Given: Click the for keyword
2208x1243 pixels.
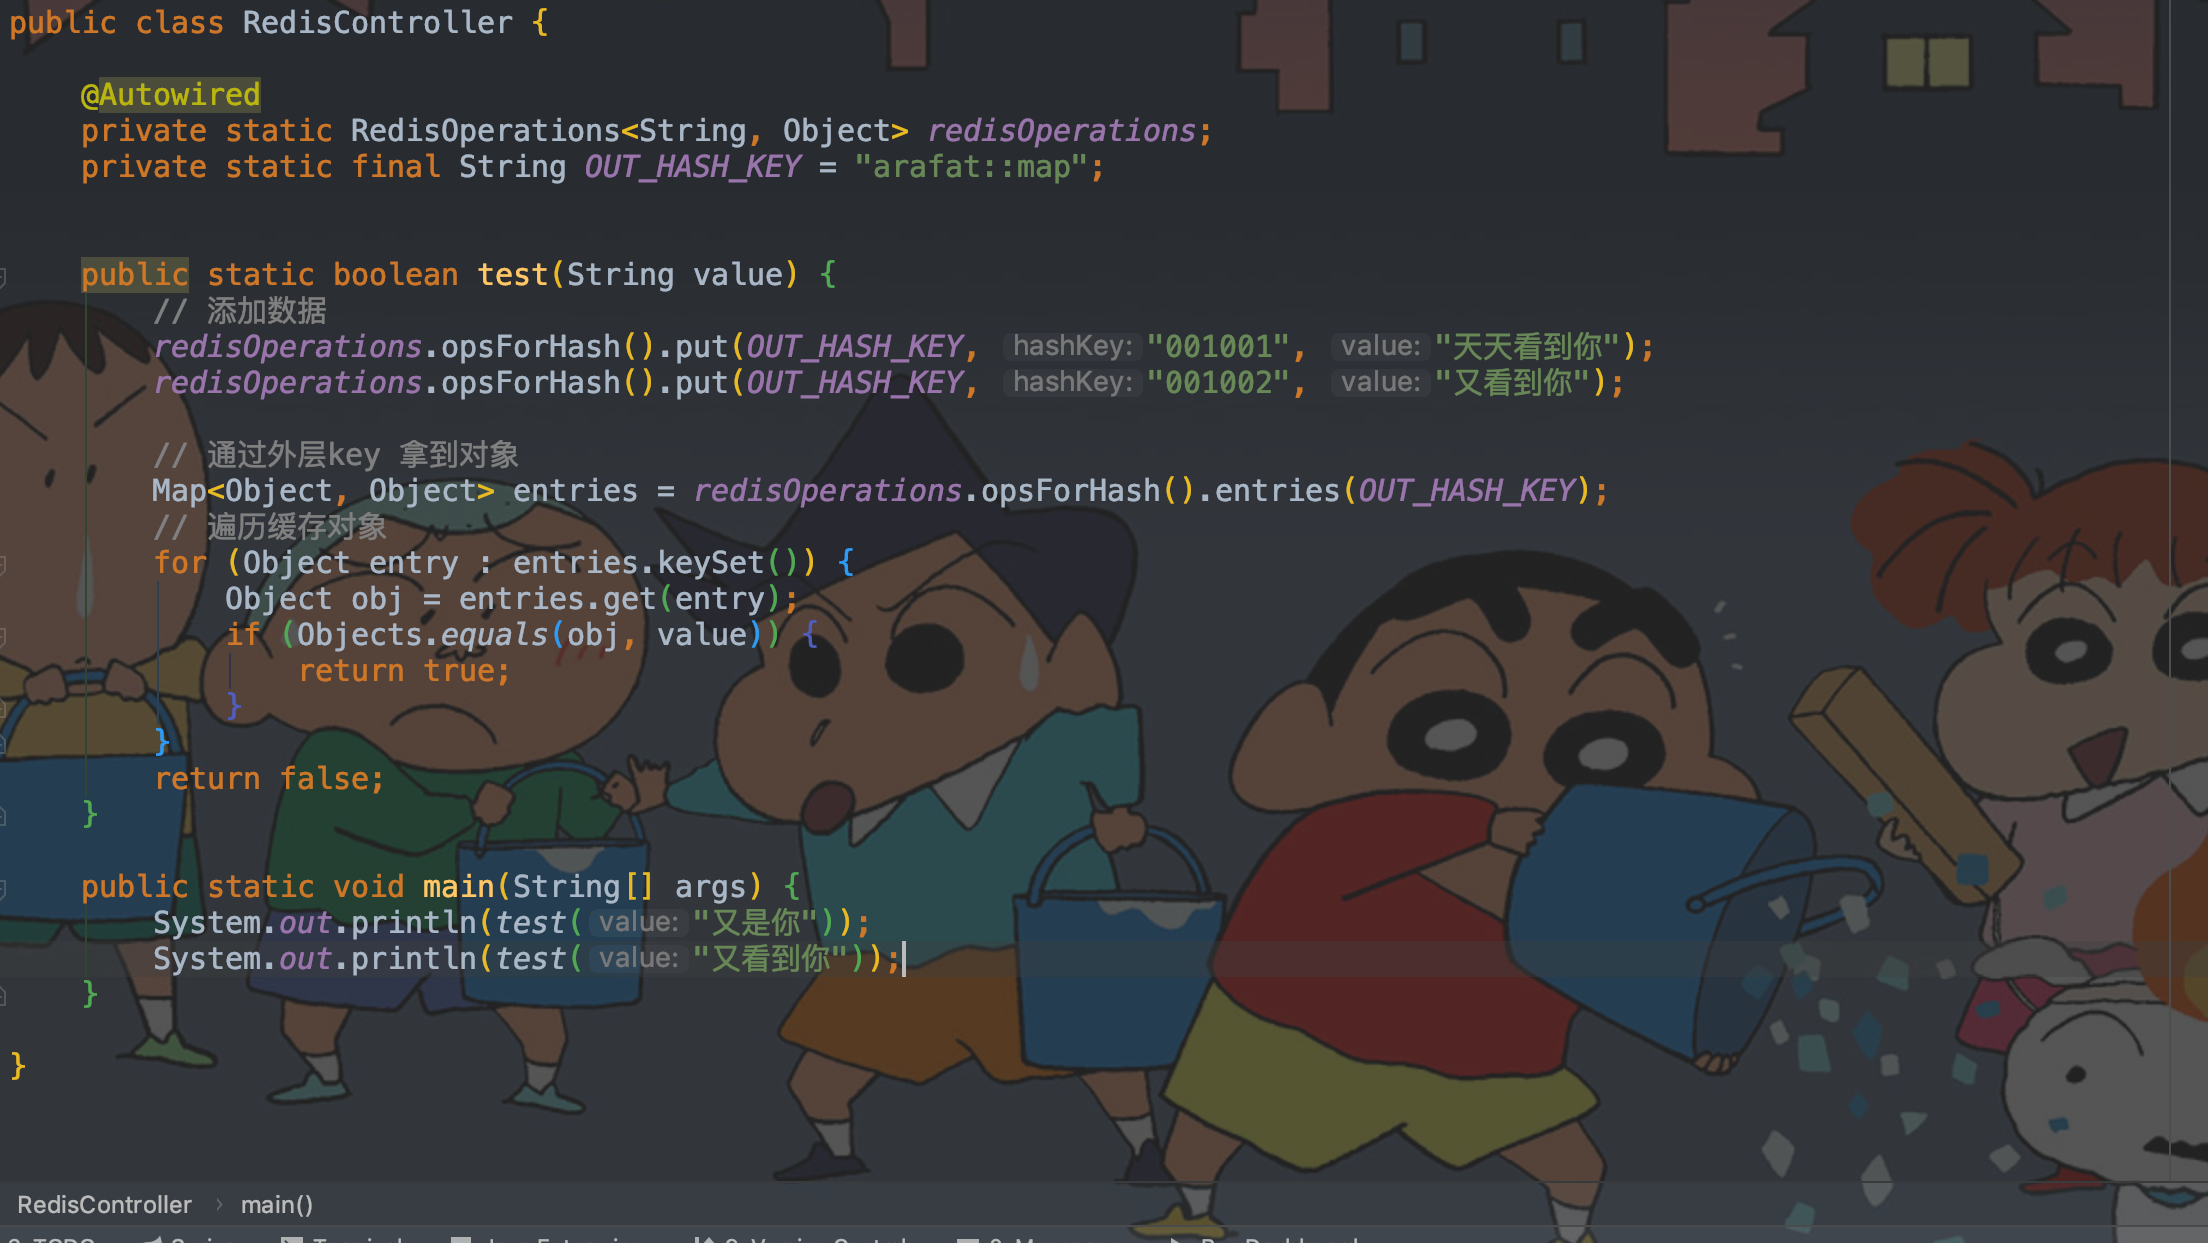Looking at the screenshot, I should (180, 562).
